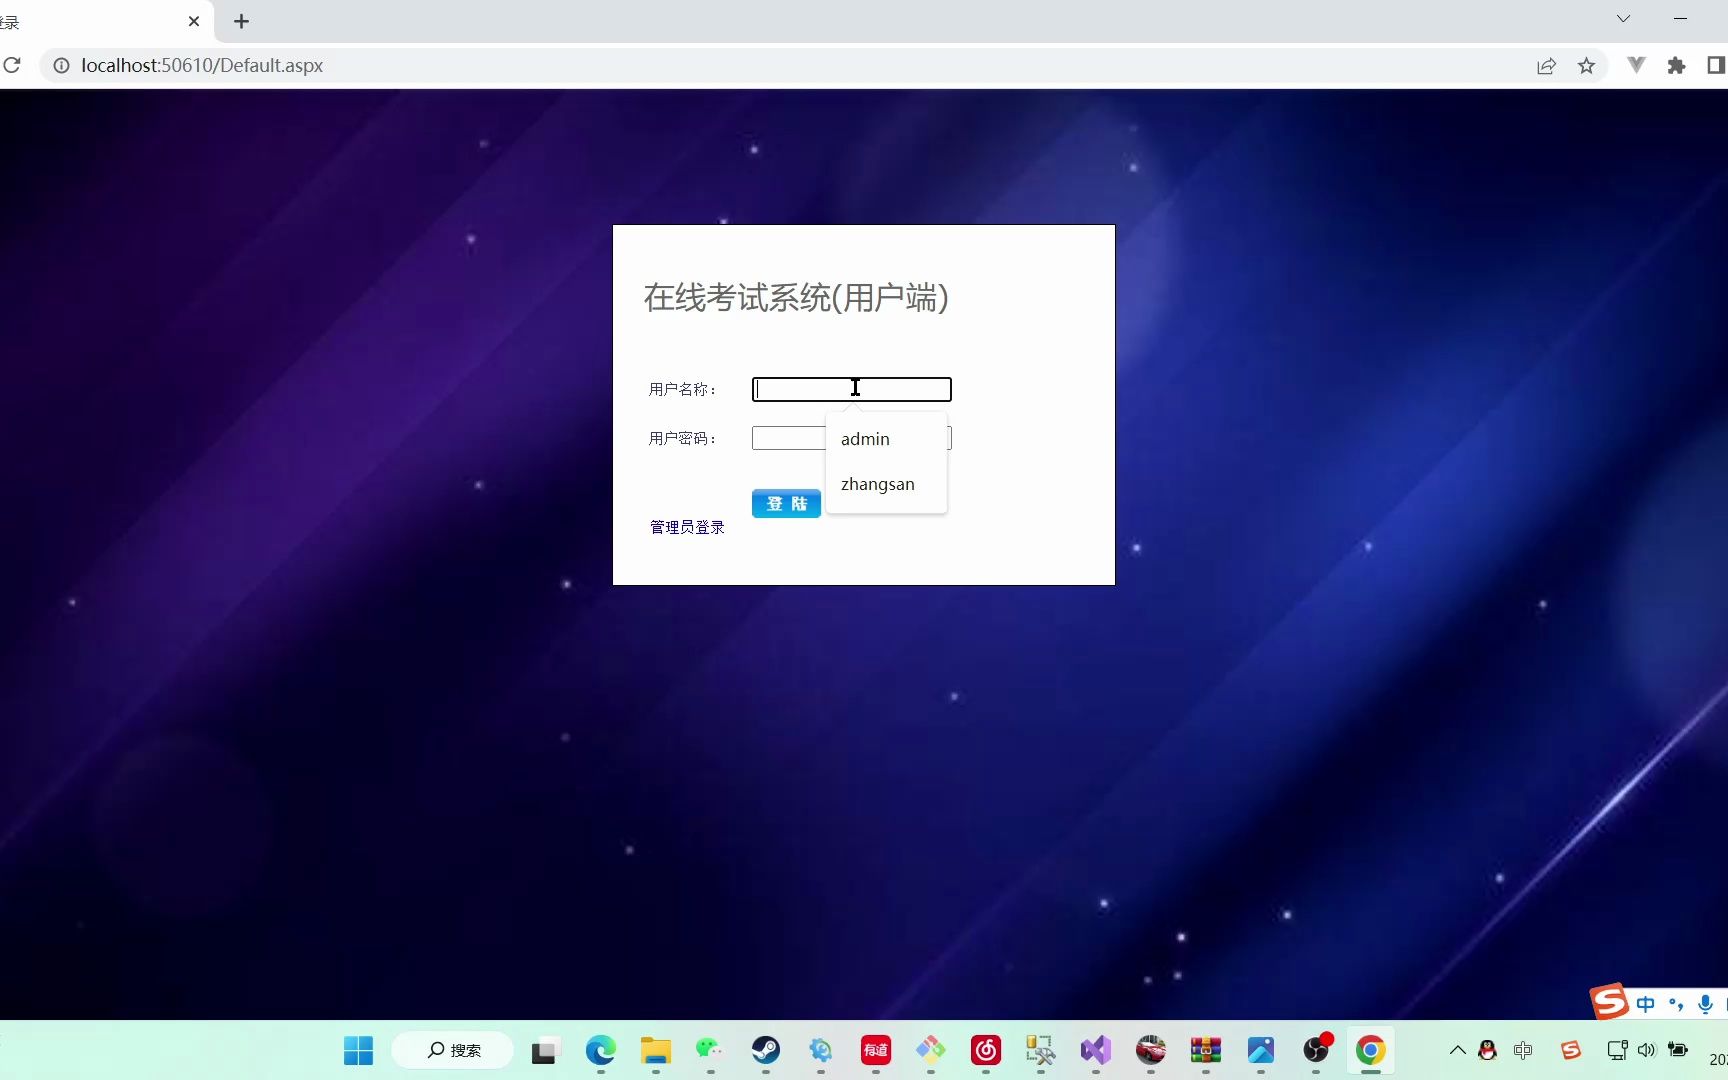The image size is (1728, 1080).
Task: Open the browser Extensions puzzle icon
Action: pyautogui.click(x=1676, y=65)
